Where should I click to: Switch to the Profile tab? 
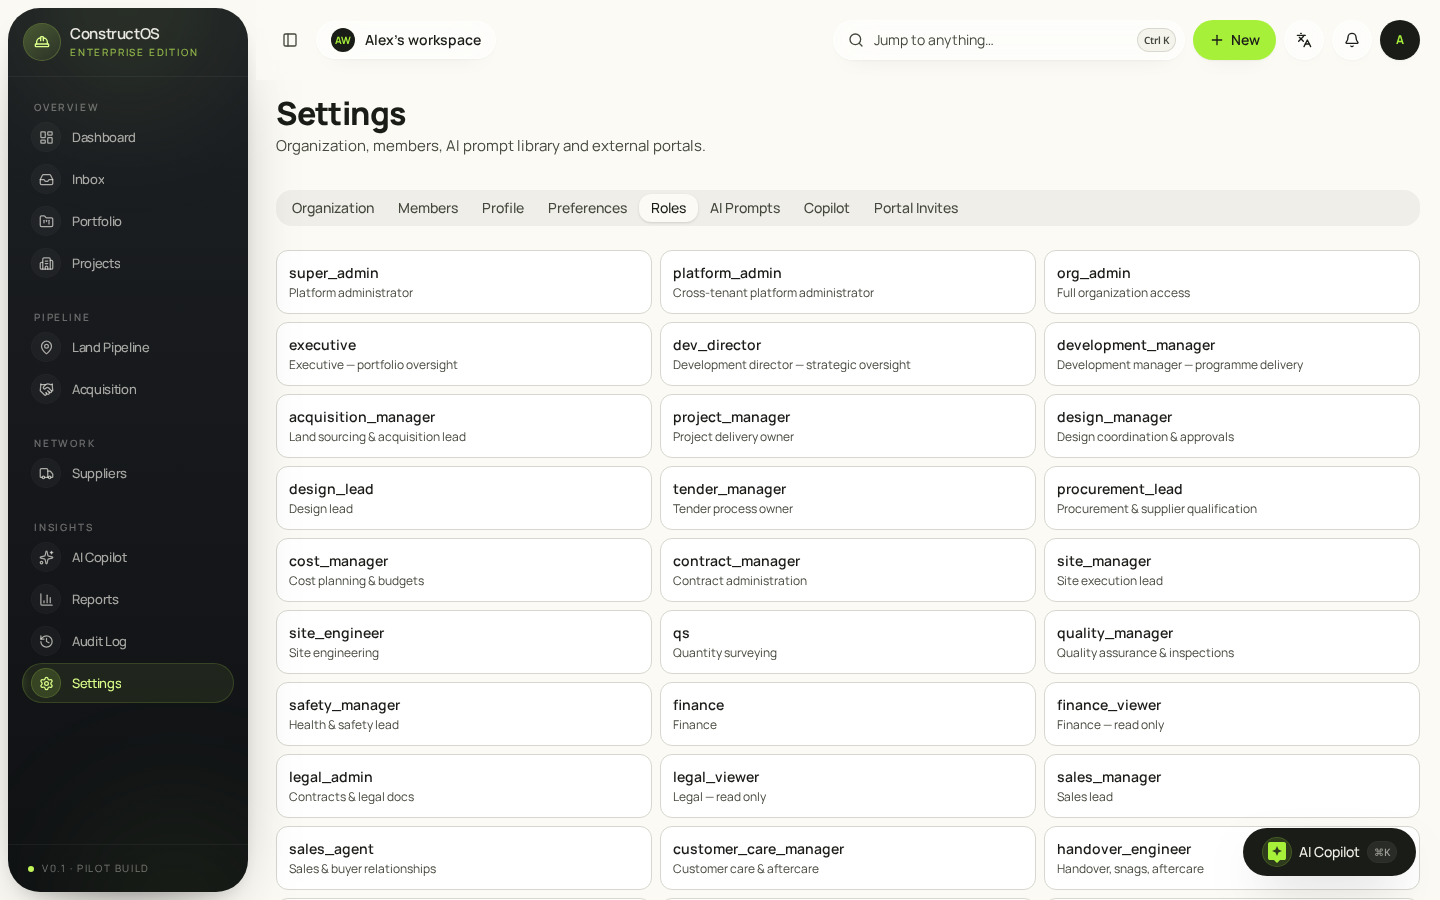(503, 208)
